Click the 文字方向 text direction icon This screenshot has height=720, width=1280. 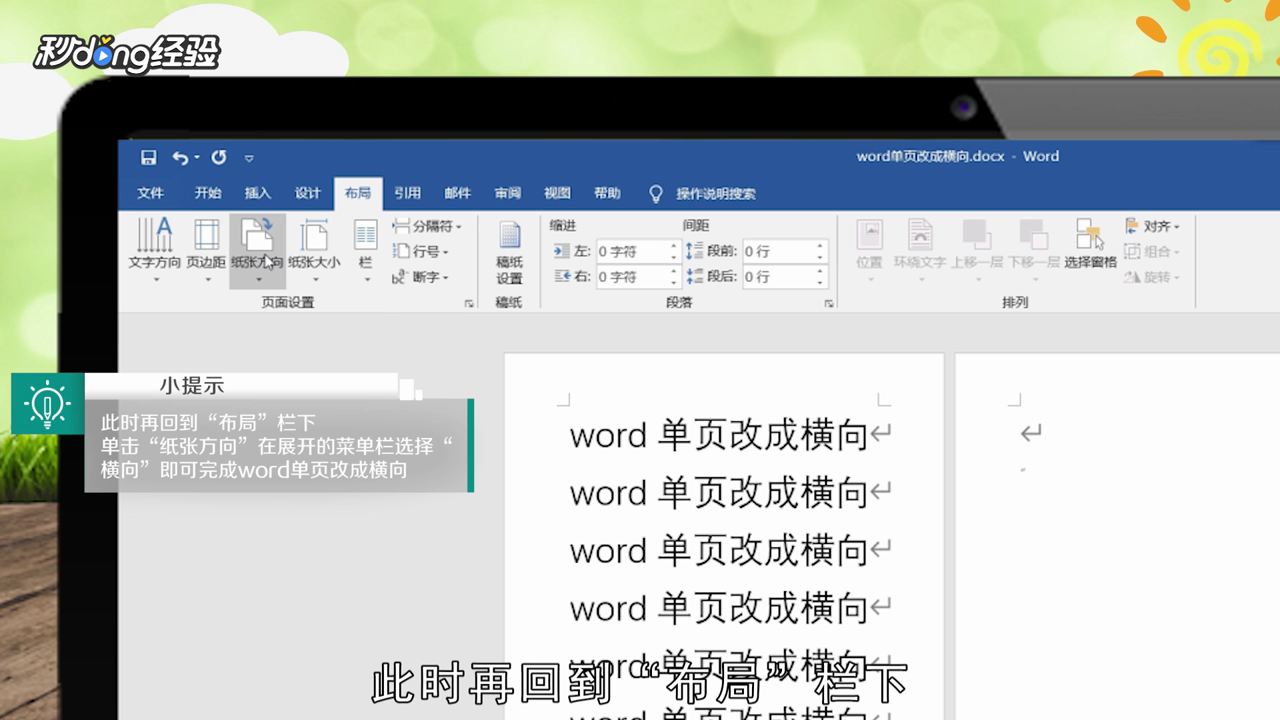pos(155,235)
